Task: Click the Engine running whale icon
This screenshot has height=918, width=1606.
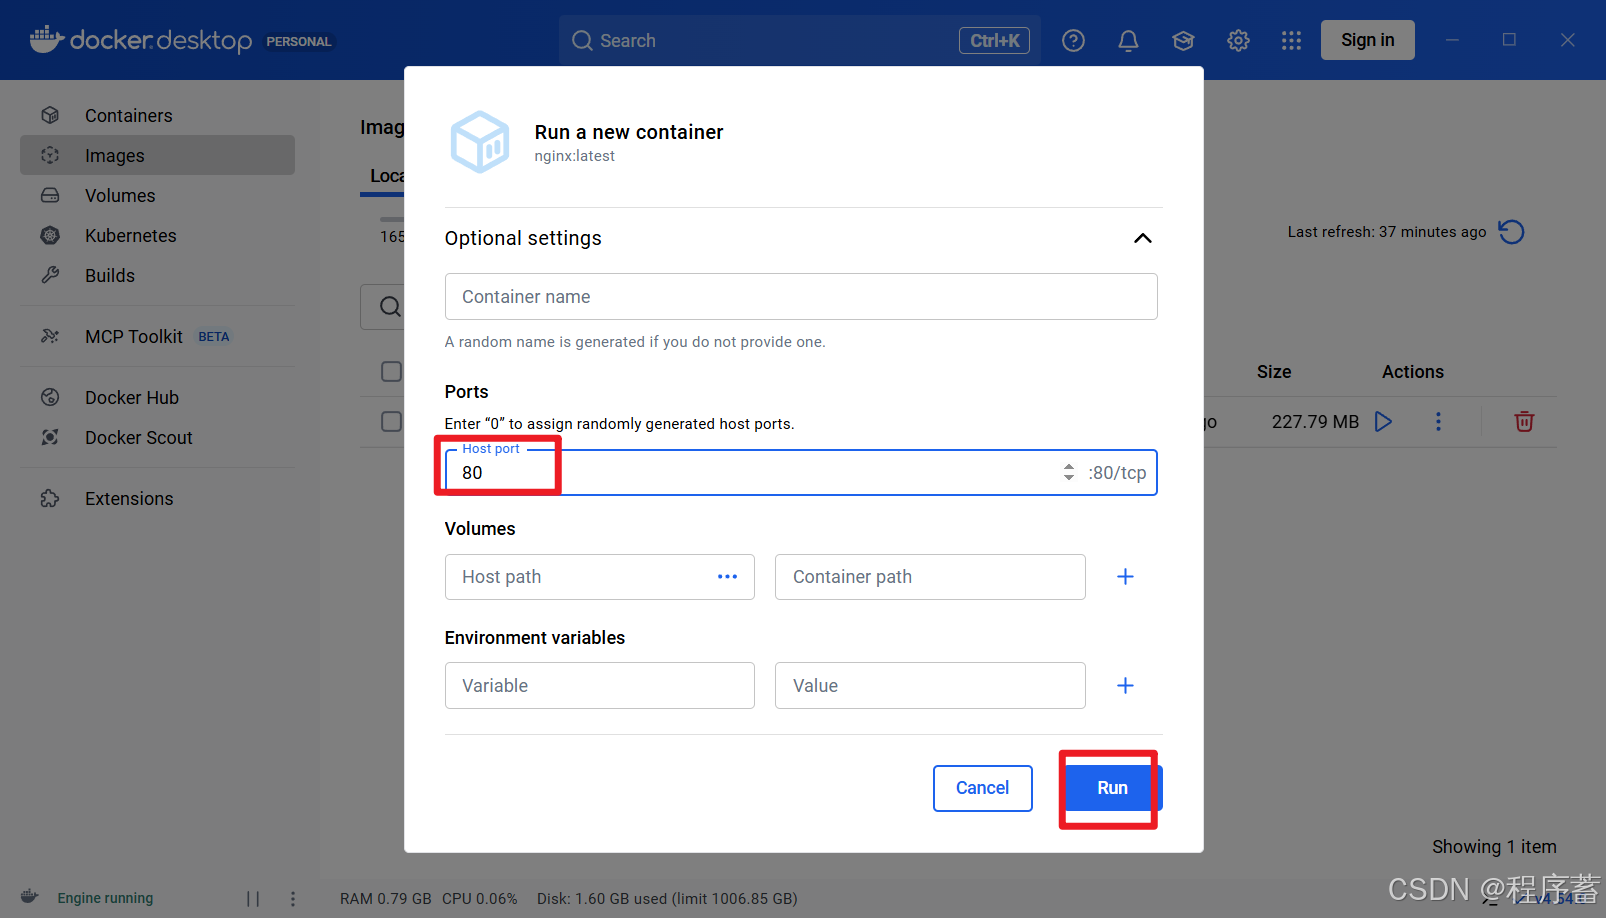Action: pyautogui.click(x=30, y=897)
